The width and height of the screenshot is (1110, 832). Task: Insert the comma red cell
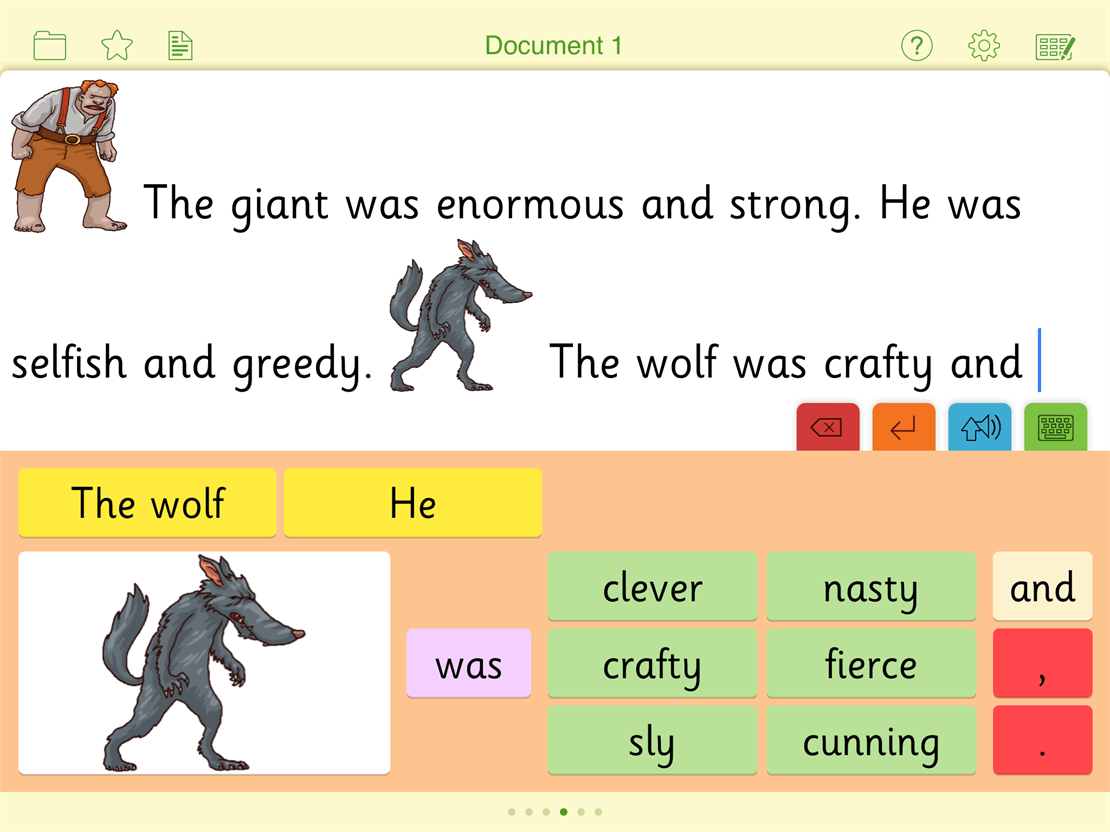click(1042, 663)
